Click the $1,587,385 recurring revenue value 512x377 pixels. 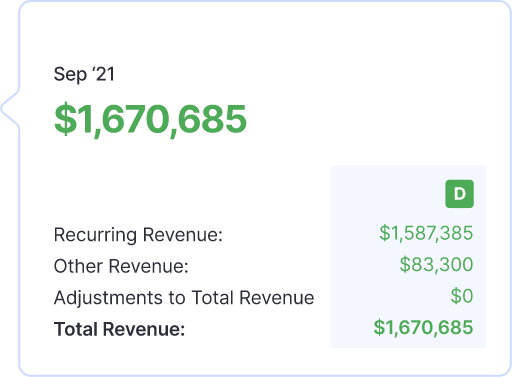point(426,233)
